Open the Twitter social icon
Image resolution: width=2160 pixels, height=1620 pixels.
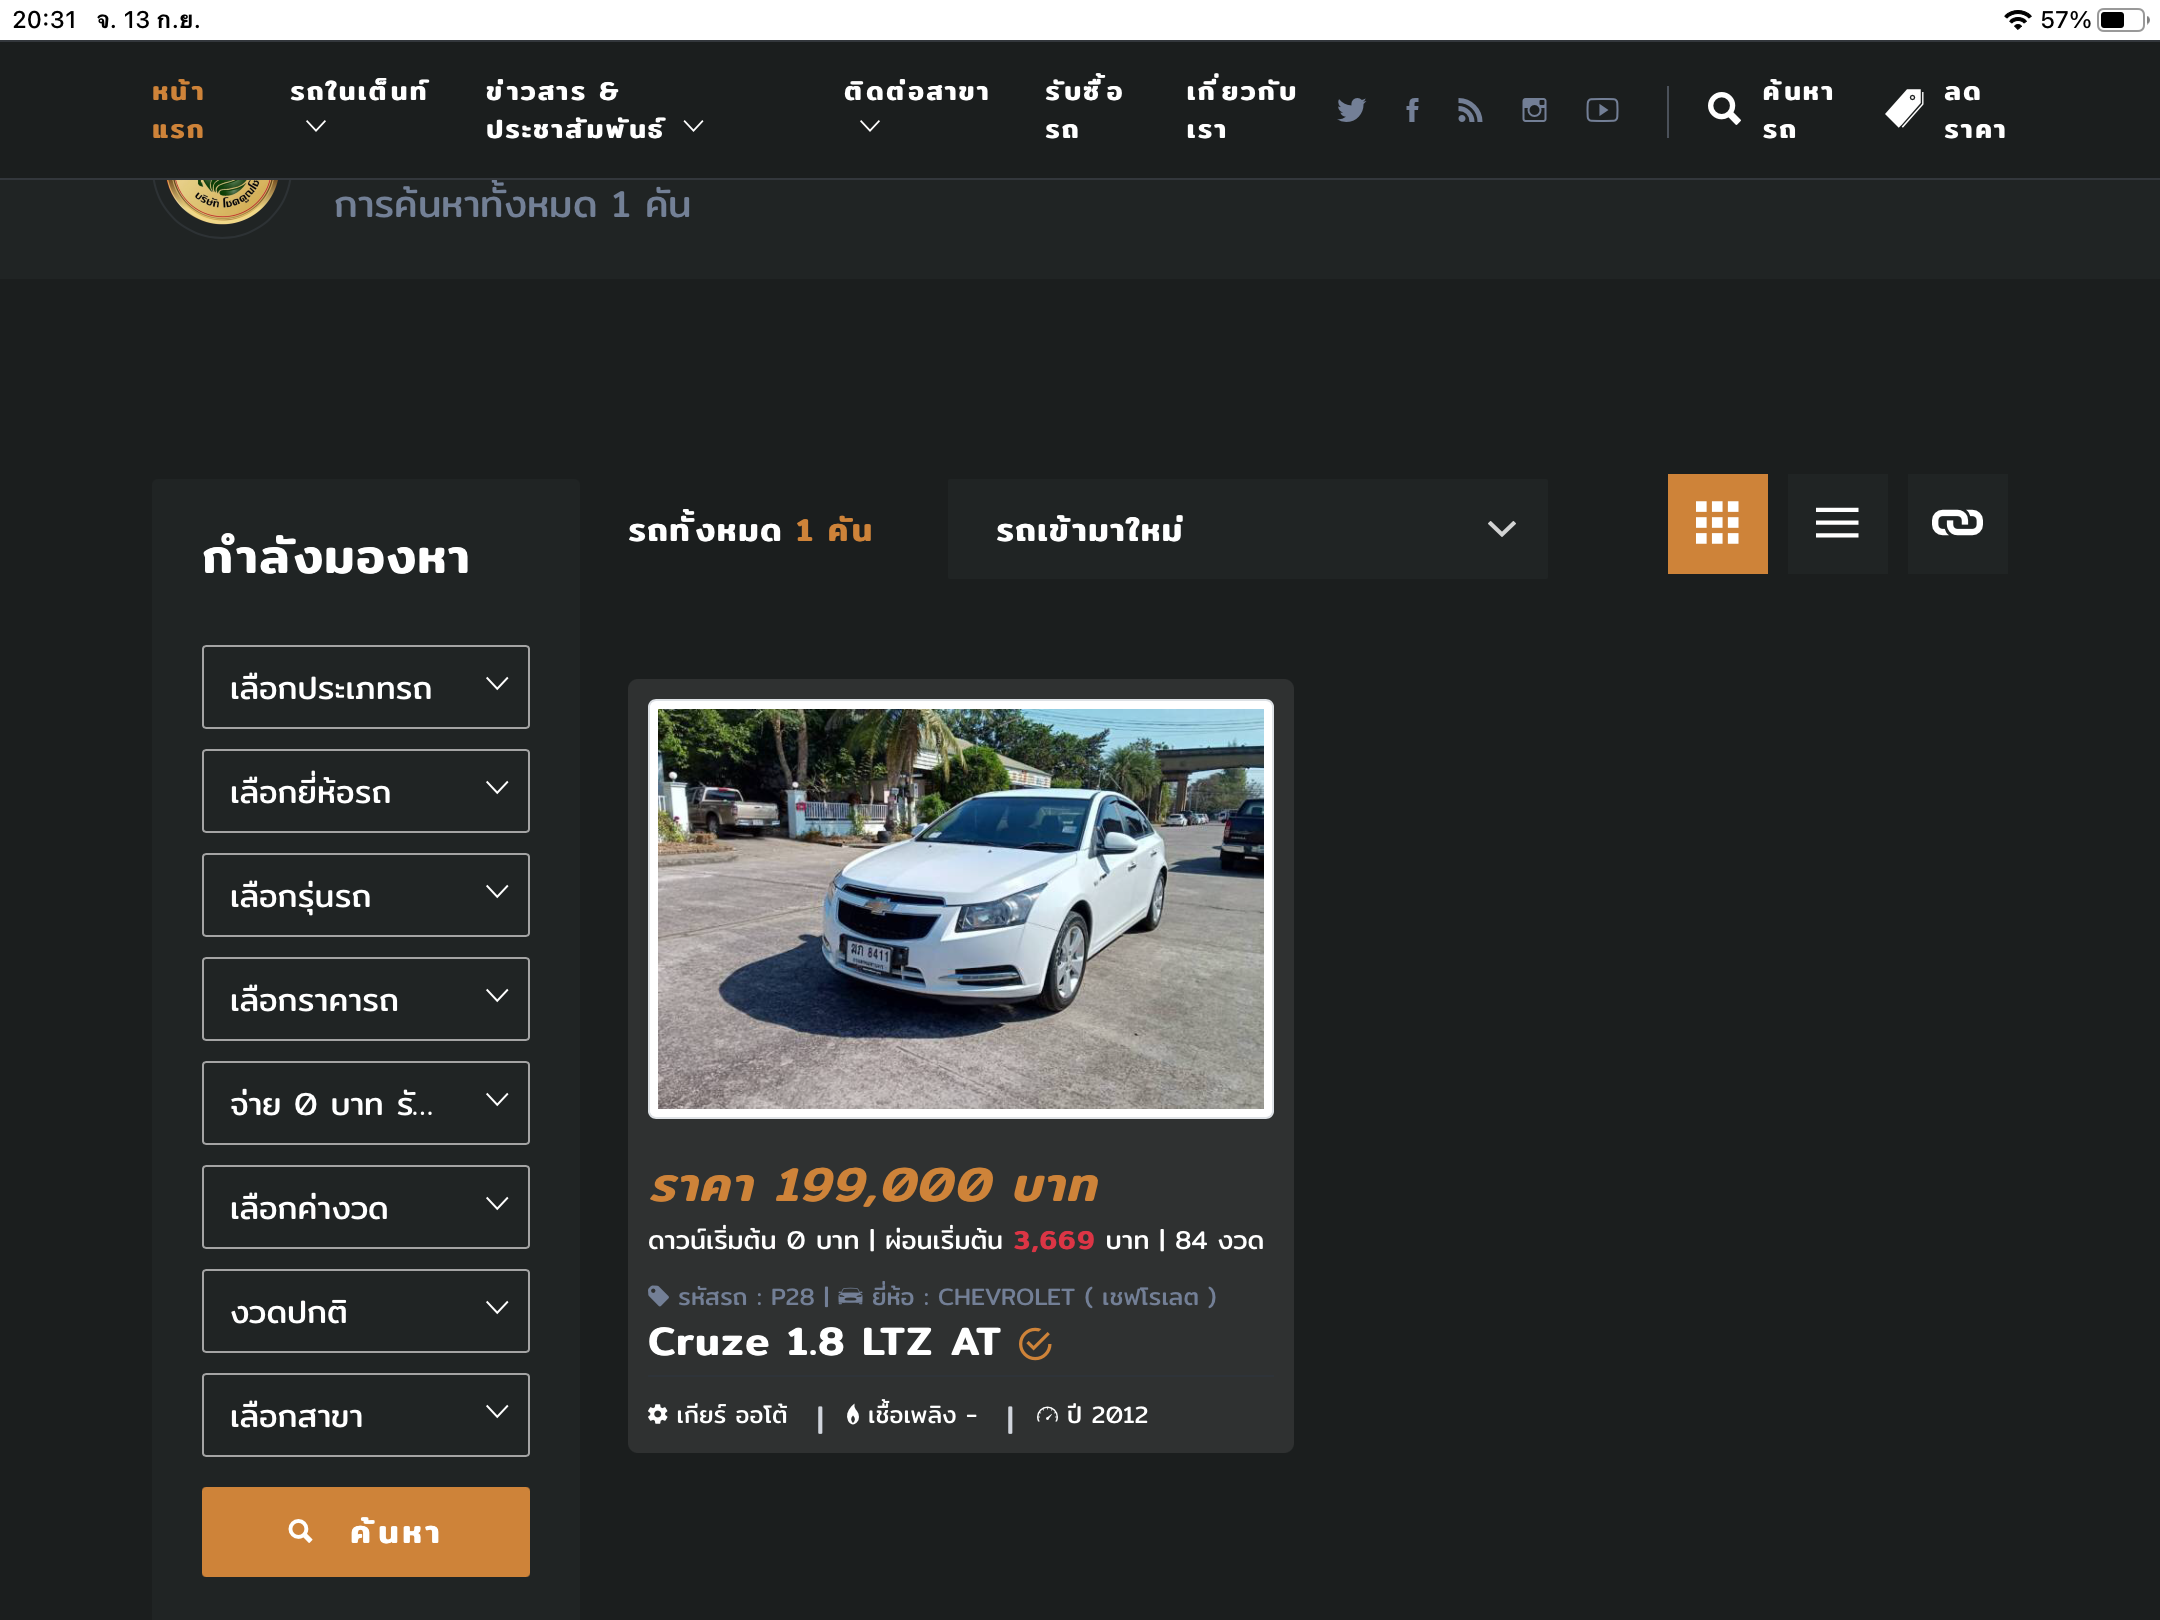(1351, 110)
